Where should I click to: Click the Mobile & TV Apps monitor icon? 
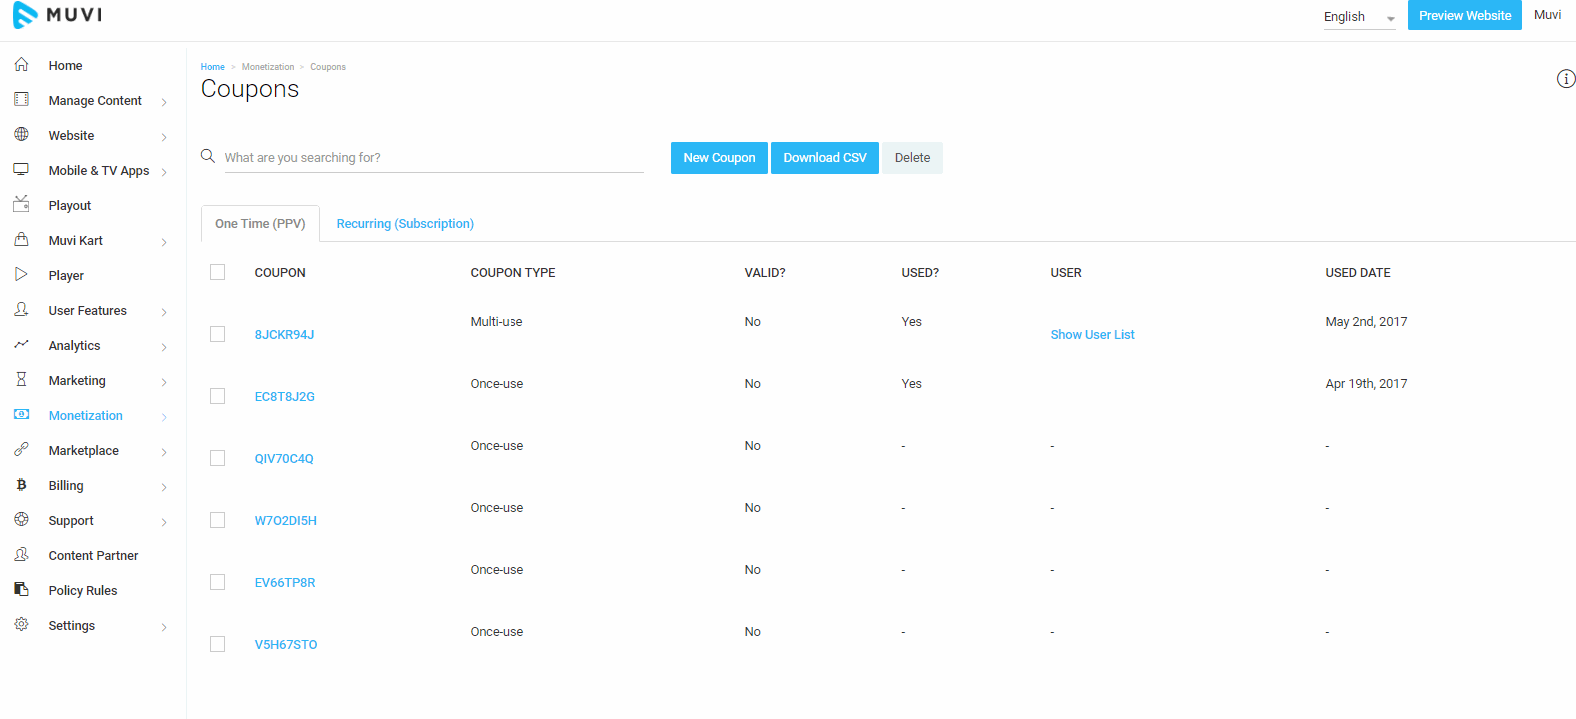click(x=21, y=169)
